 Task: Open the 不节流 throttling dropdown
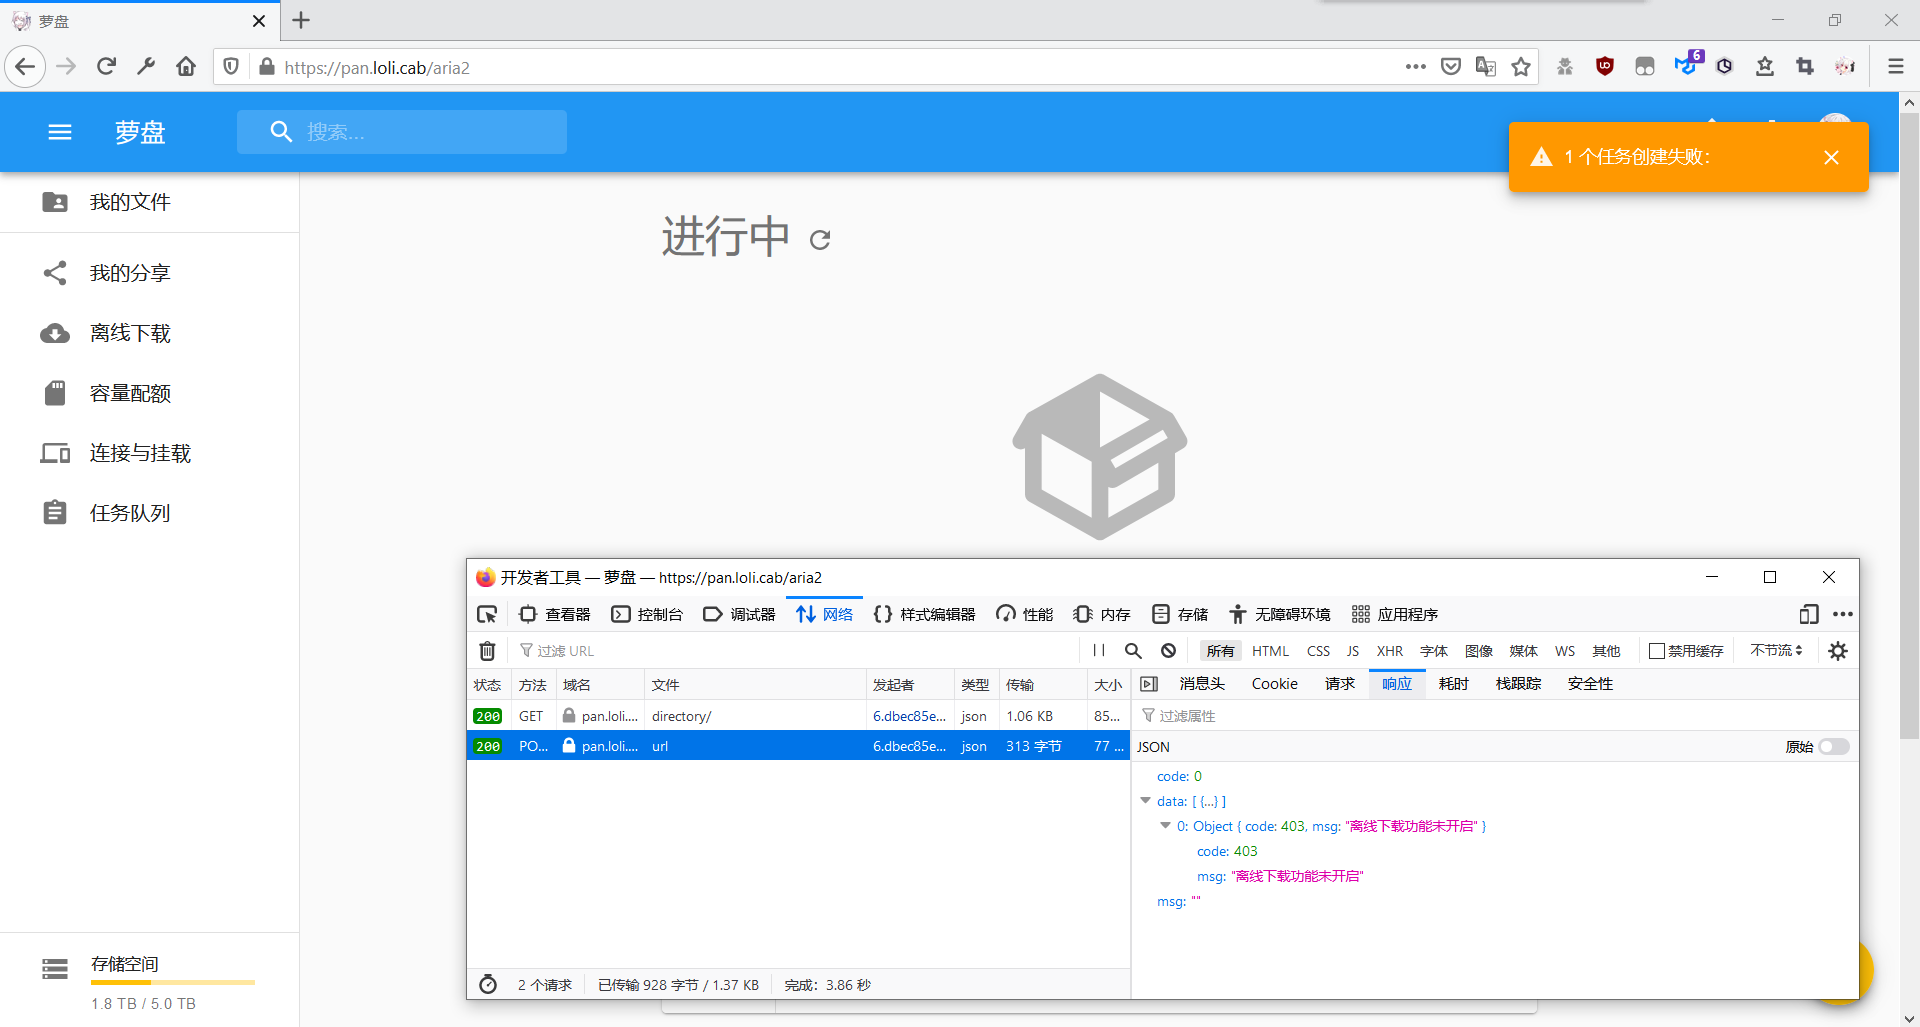(1776, 651)
